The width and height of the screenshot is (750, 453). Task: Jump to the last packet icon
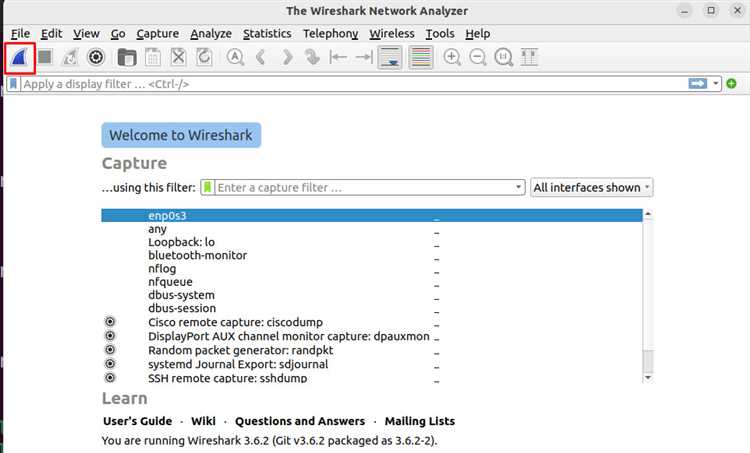tap(364, 57)
